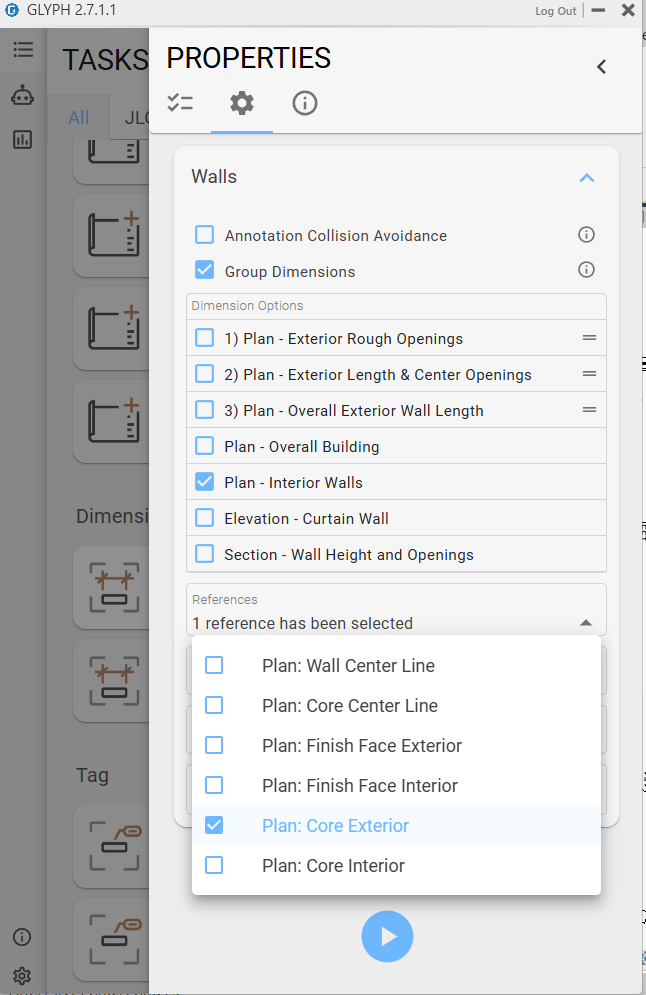Click the settings gear at sidebar bottom
Viewport: 646px width, 995px height.
22,976
